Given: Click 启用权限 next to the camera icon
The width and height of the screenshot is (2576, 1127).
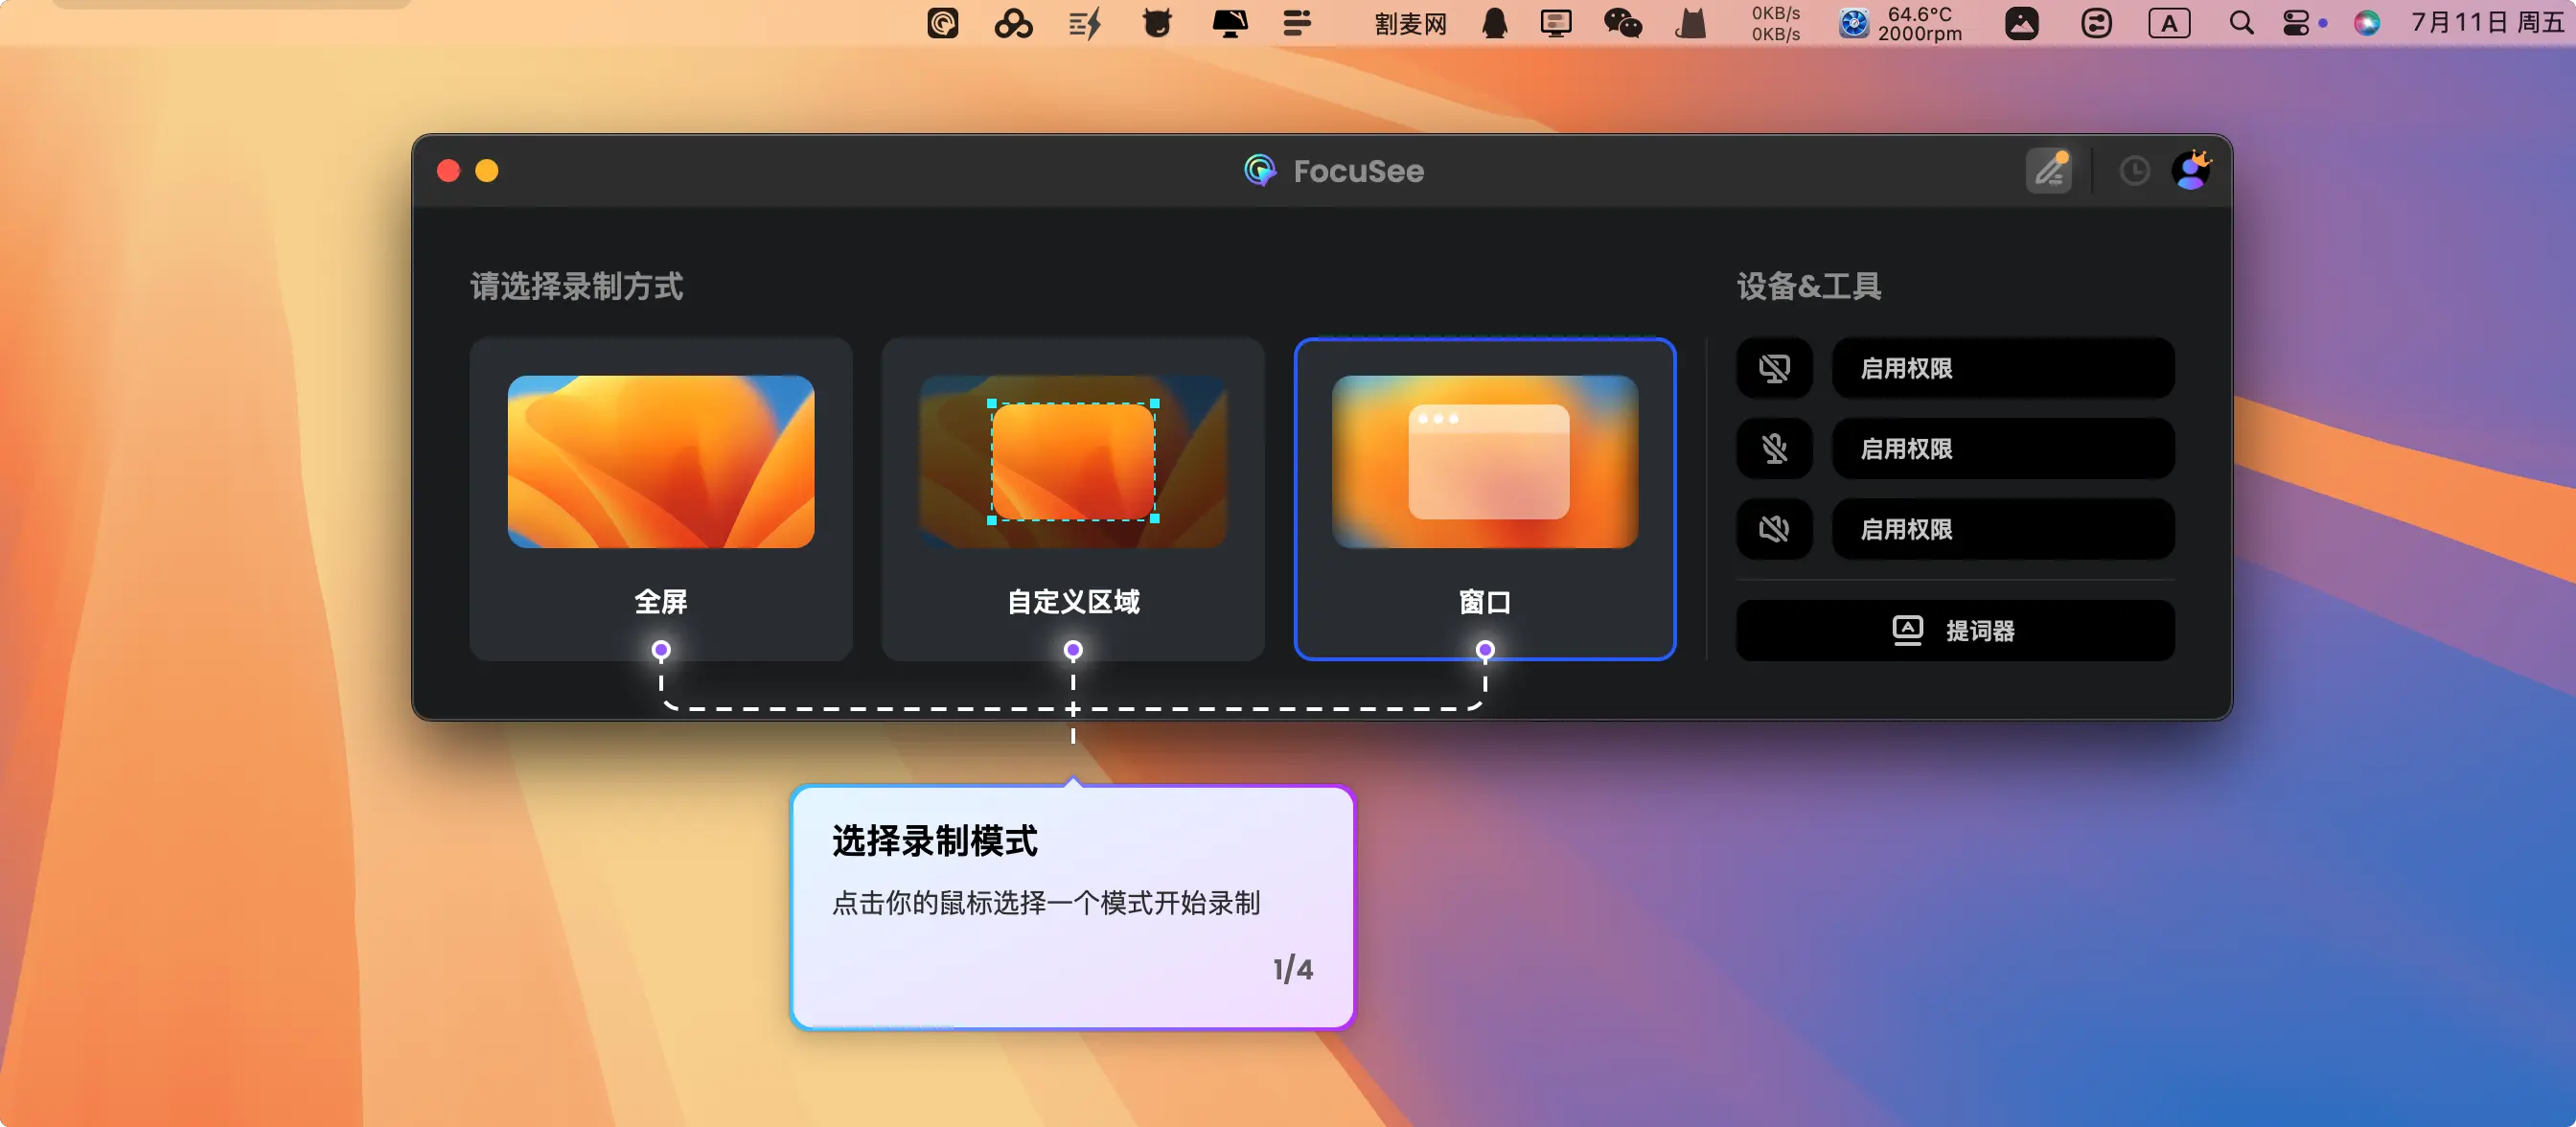Looking at the screenshot, I should [2003, 368].
